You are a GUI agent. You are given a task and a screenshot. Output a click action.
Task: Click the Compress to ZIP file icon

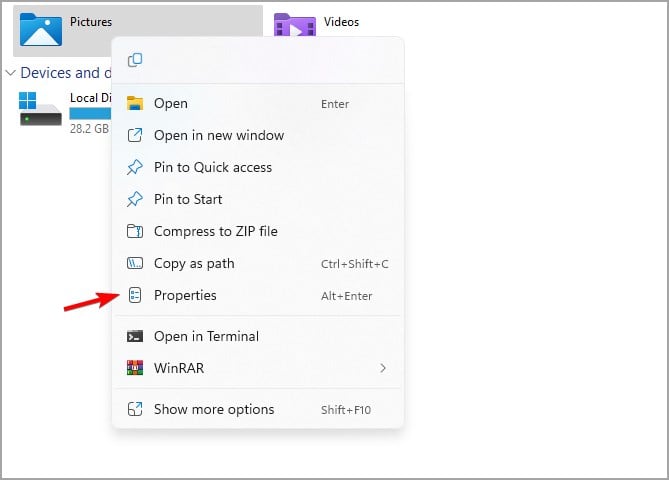[135, 231]
